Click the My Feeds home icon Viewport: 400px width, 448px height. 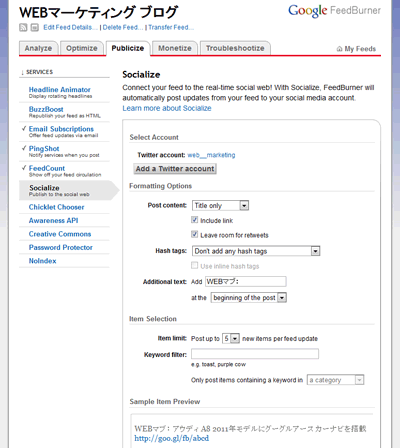[x=339, y=49]
